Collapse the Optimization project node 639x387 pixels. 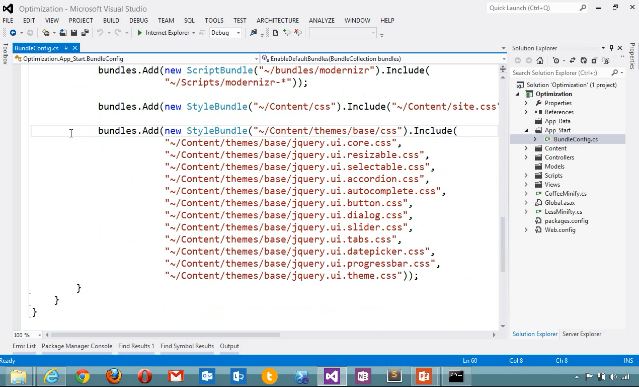click(518, 94)
